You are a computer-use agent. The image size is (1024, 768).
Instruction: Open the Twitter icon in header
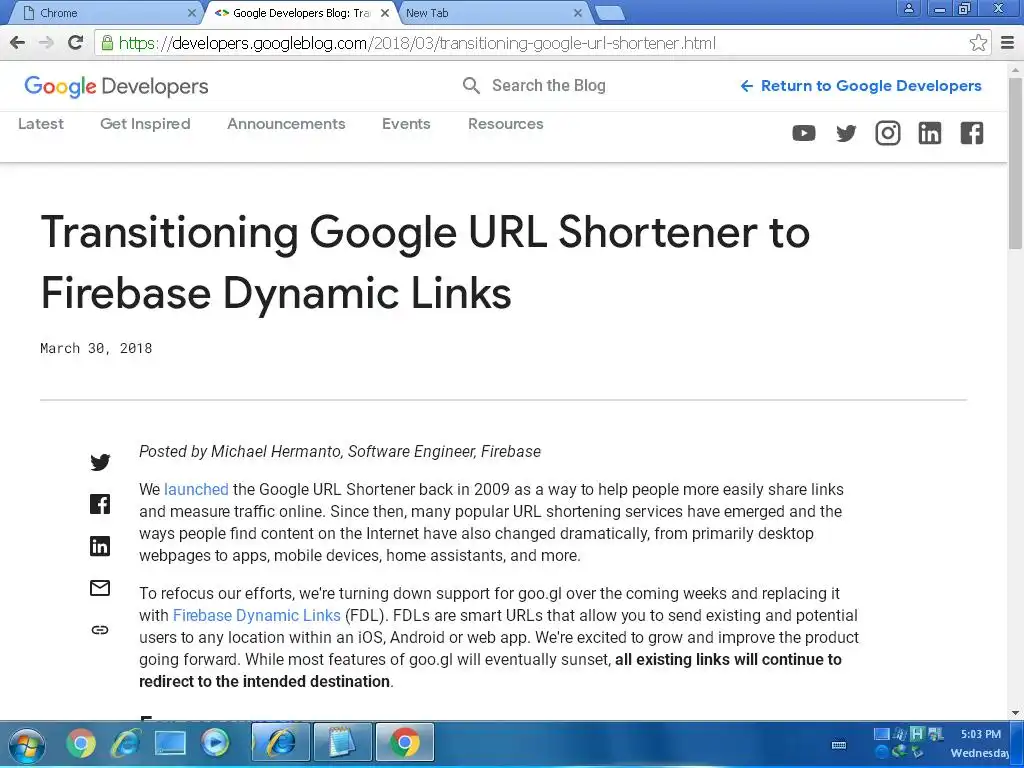click(846, 133)
